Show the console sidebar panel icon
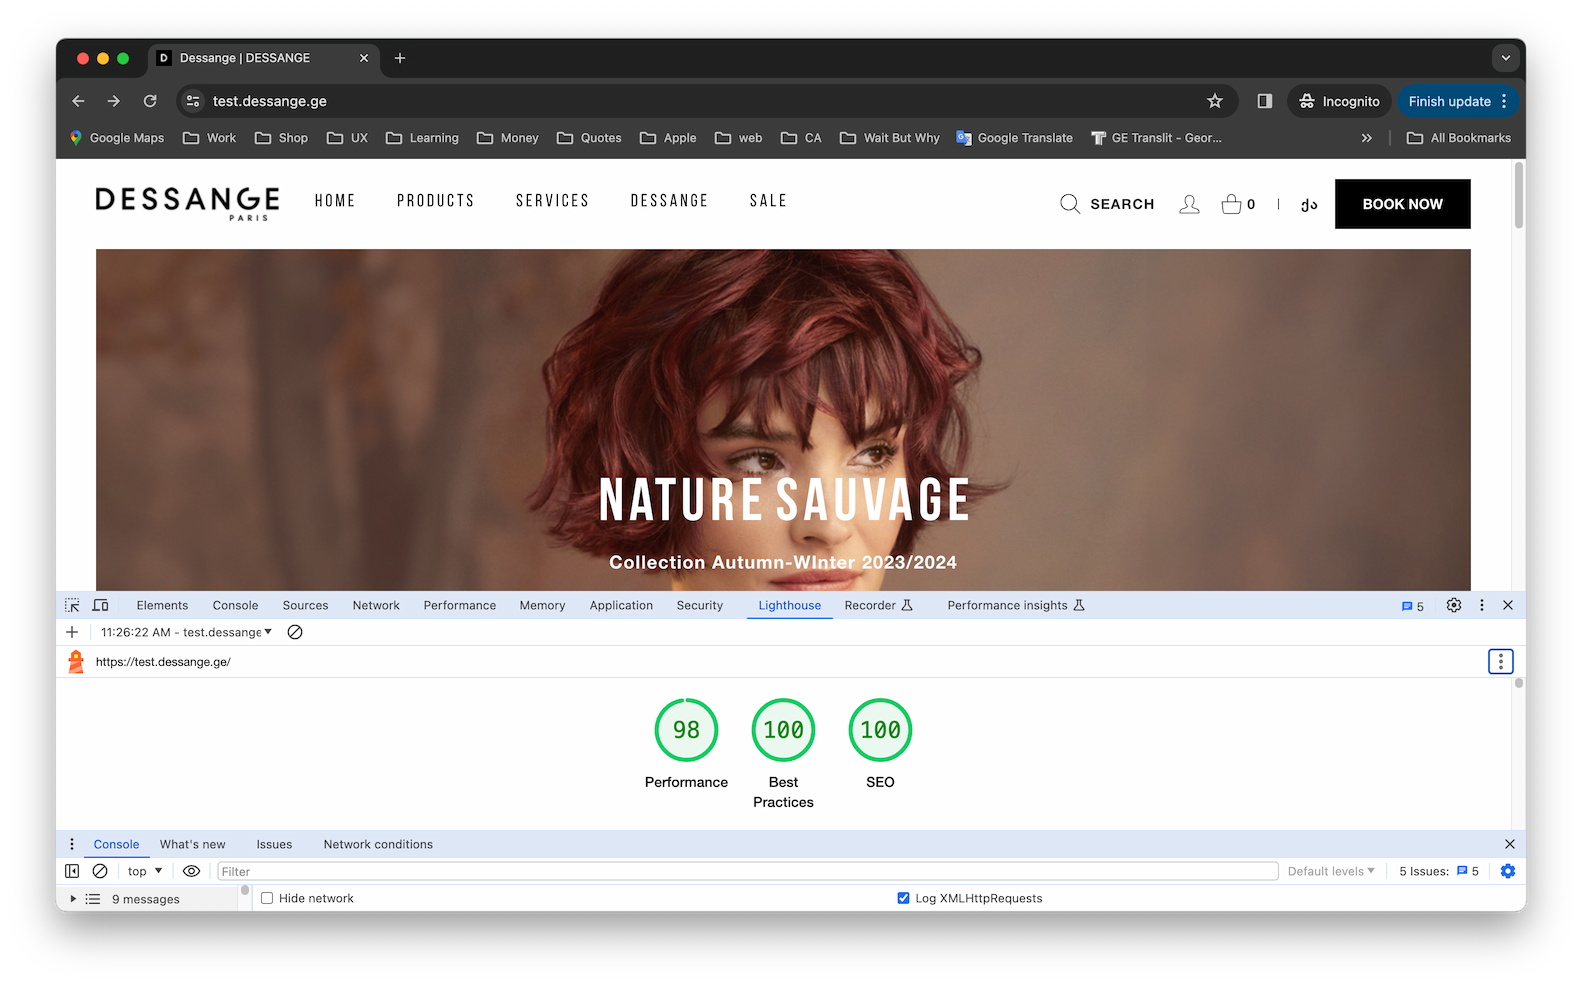This screenshot has width=1582, height=985. coord(72,871)
